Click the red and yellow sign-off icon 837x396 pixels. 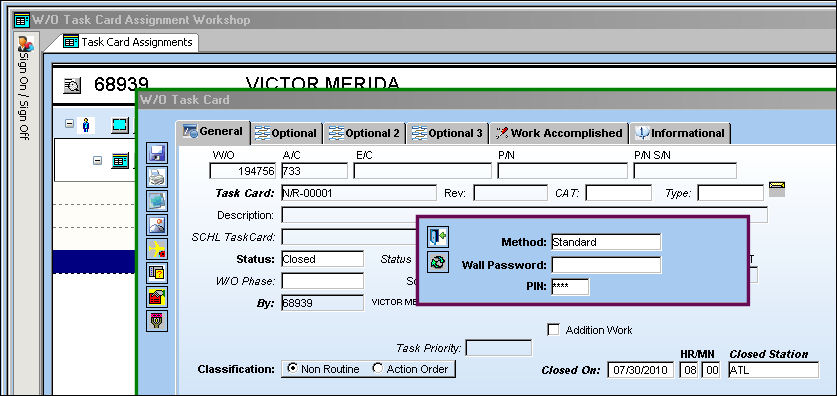157,297
